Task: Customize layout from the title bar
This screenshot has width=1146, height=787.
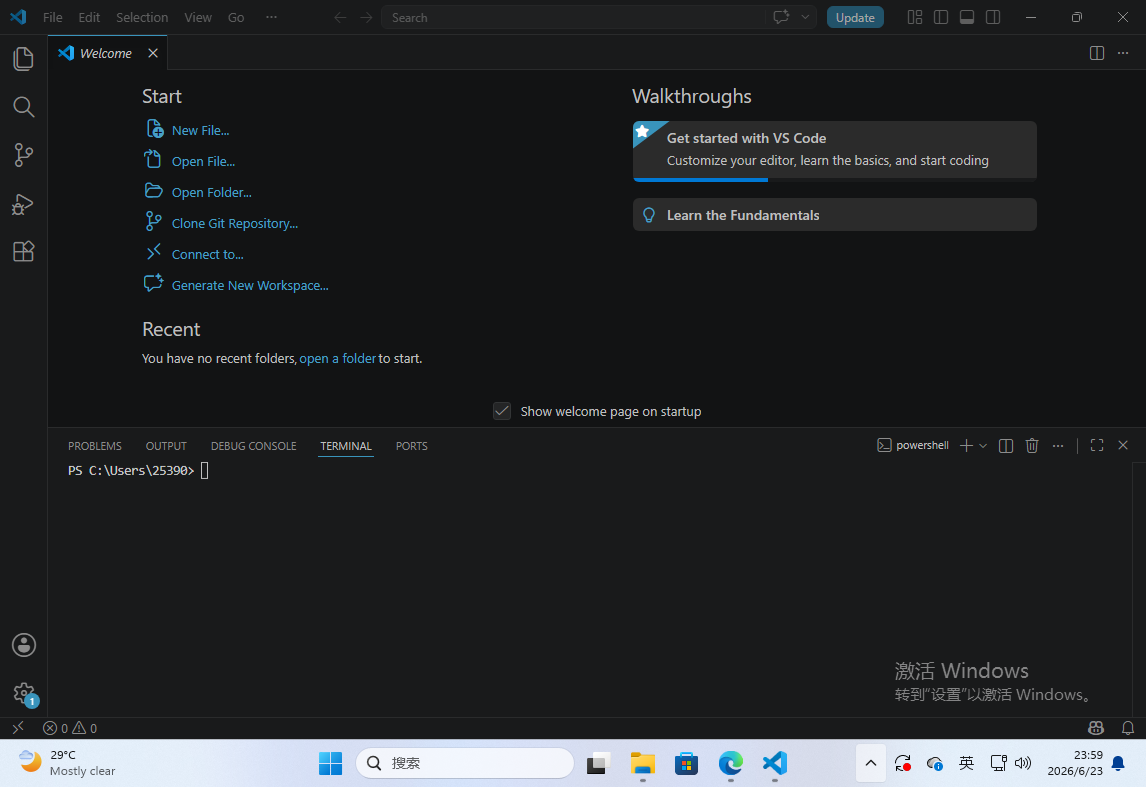Action: click(914, 17)
